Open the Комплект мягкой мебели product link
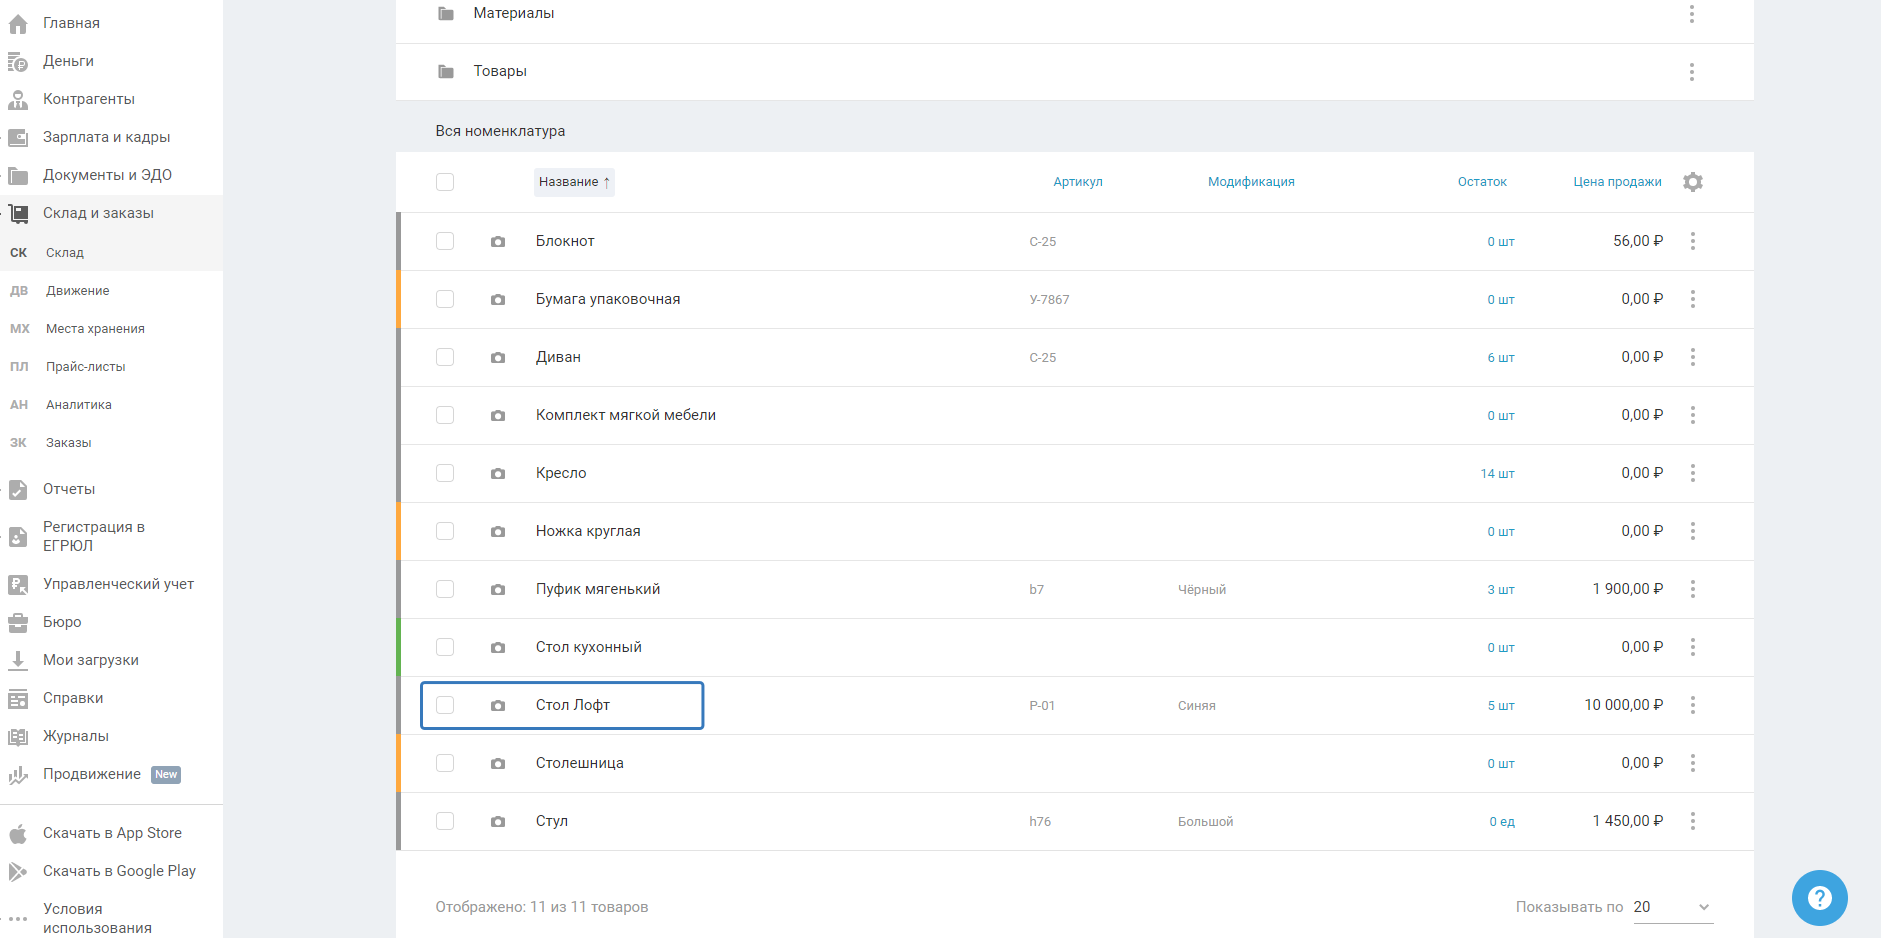This screenshot has height=938, width=1881. point(626,415)
